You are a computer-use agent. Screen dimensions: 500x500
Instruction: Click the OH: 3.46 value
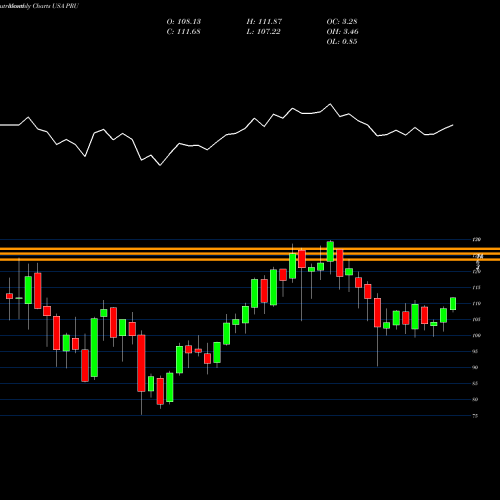coord(343,32)
